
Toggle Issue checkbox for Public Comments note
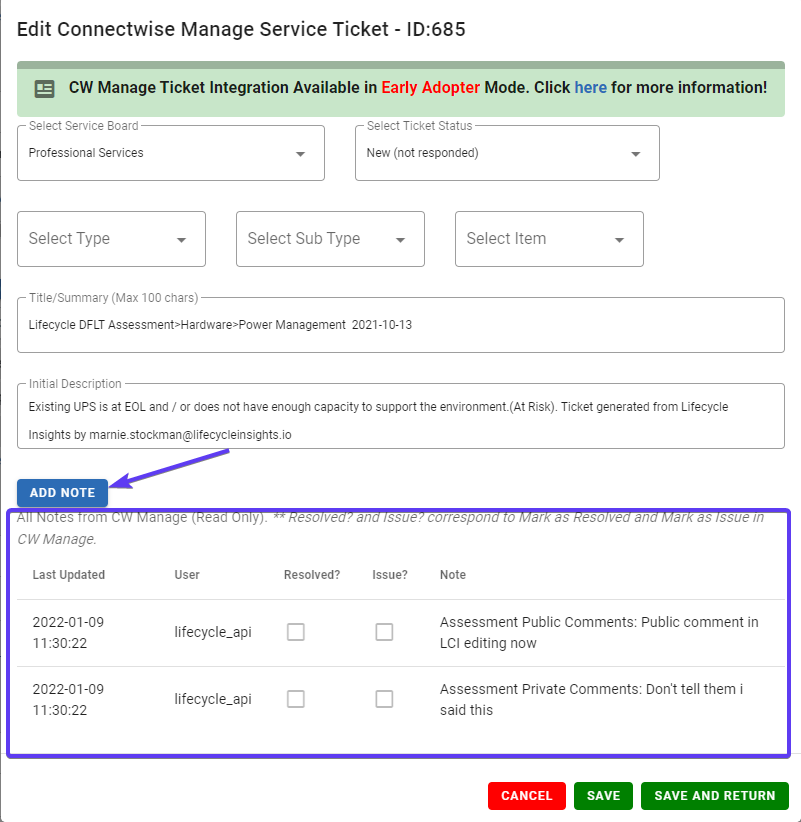pos(384,632)
